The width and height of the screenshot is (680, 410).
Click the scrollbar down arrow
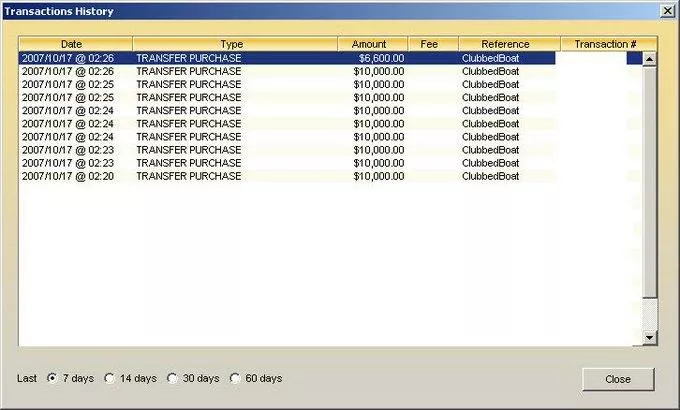point(649,338)
